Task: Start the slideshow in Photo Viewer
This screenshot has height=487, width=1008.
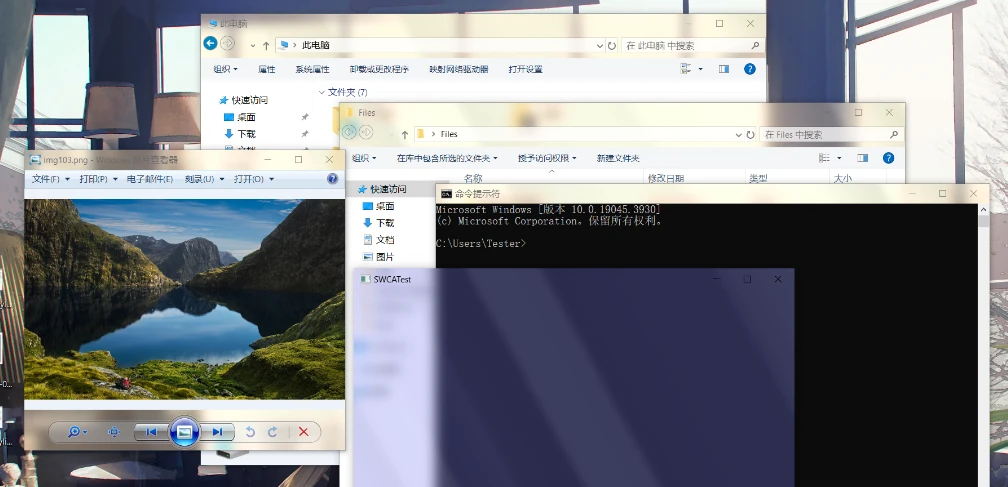Action: (183, 432)
